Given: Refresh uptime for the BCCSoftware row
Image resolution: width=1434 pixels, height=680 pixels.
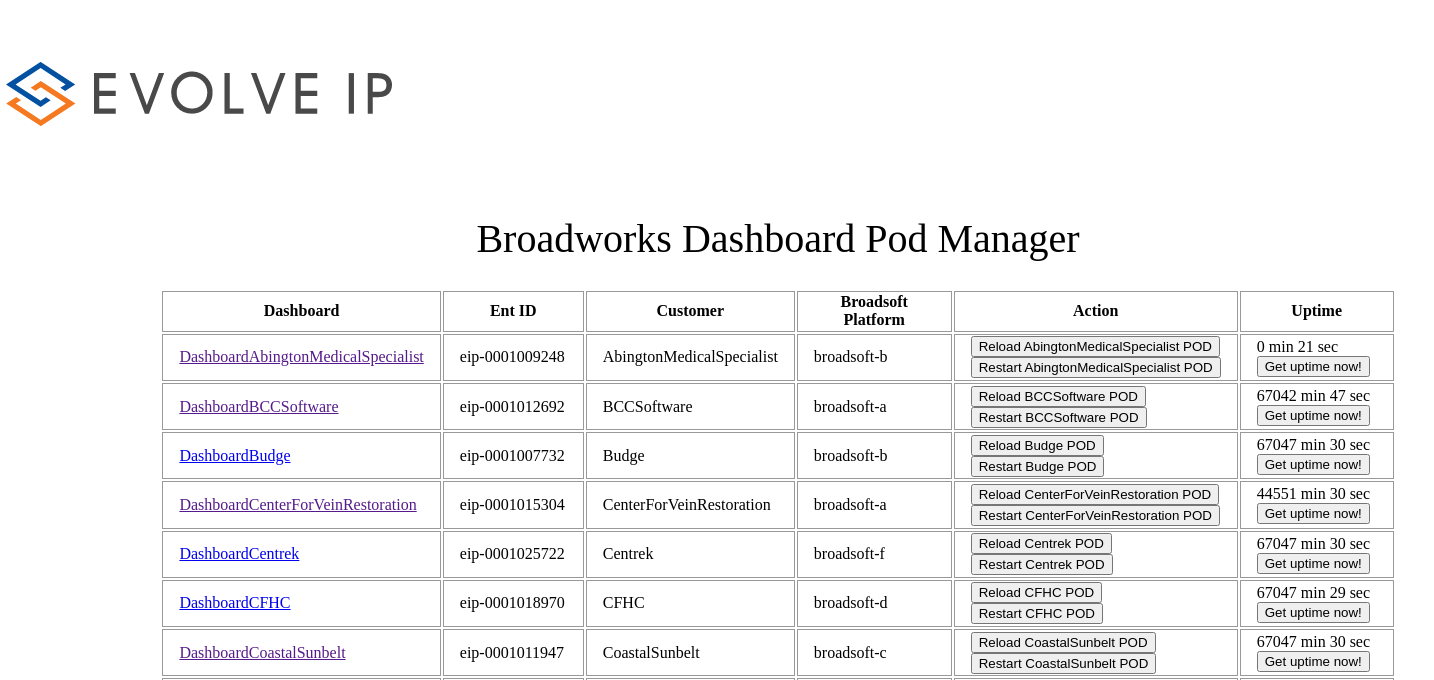Looking at the screenshot, I should pyautogui.click(x=1312, y=416).
